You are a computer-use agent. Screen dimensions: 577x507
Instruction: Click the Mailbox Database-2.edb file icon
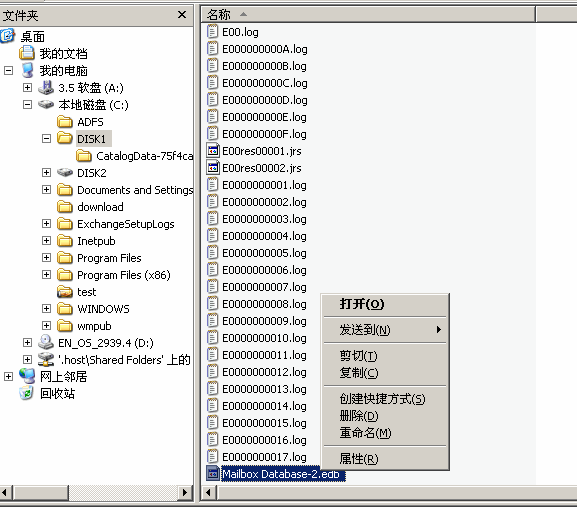(x=212, y=474)
